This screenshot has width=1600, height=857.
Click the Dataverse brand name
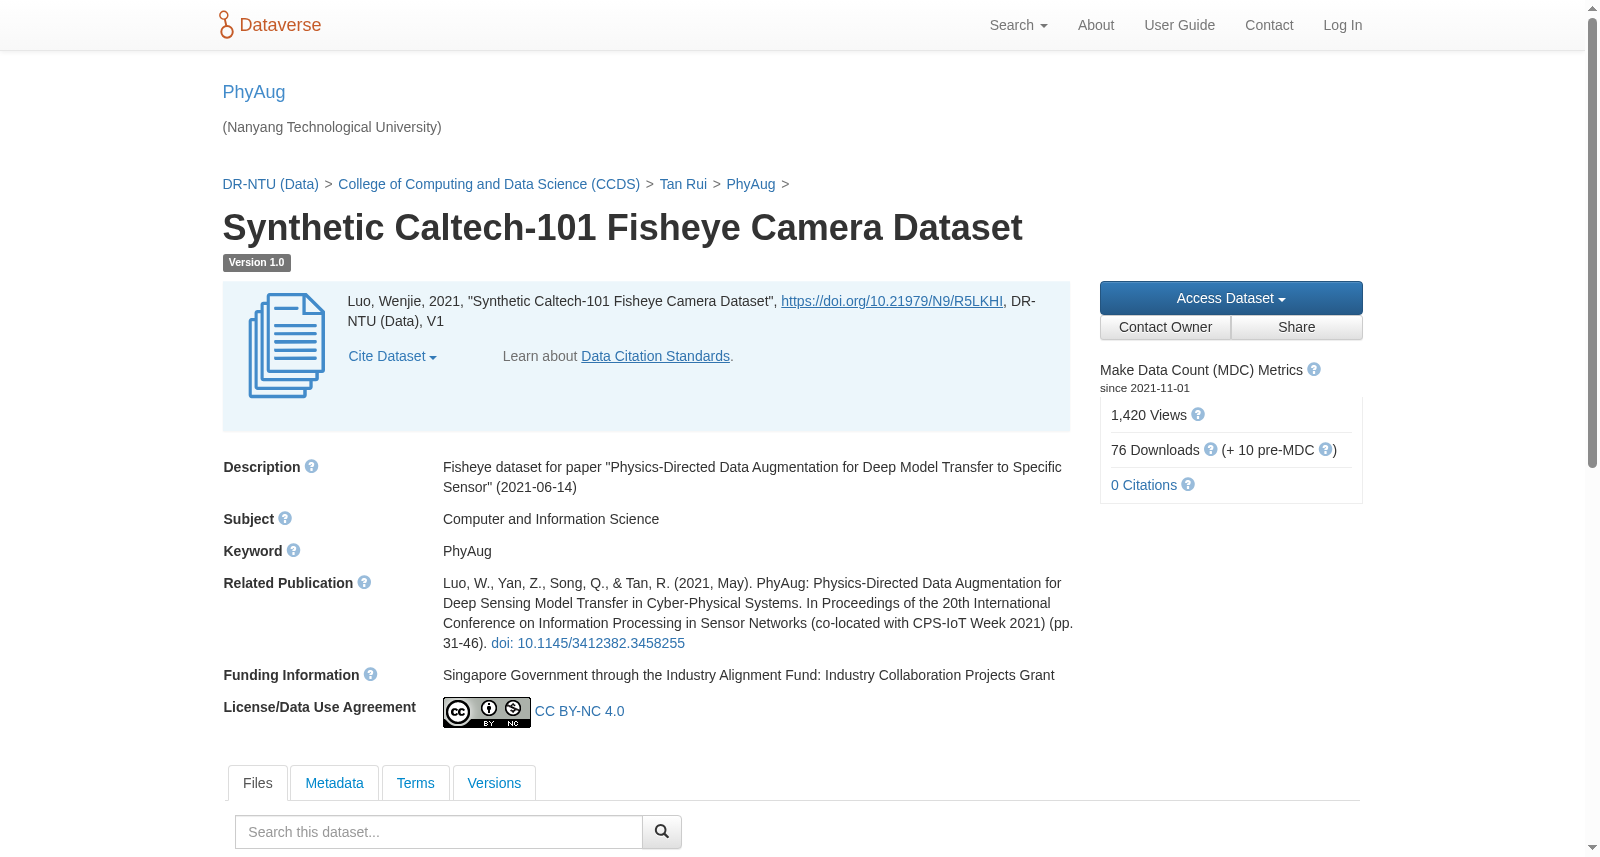tap(281, 25)
